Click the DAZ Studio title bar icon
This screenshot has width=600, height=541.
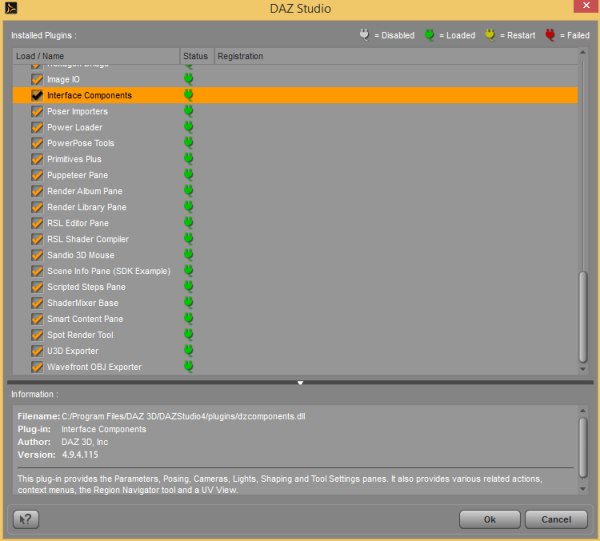pos(10,9)
